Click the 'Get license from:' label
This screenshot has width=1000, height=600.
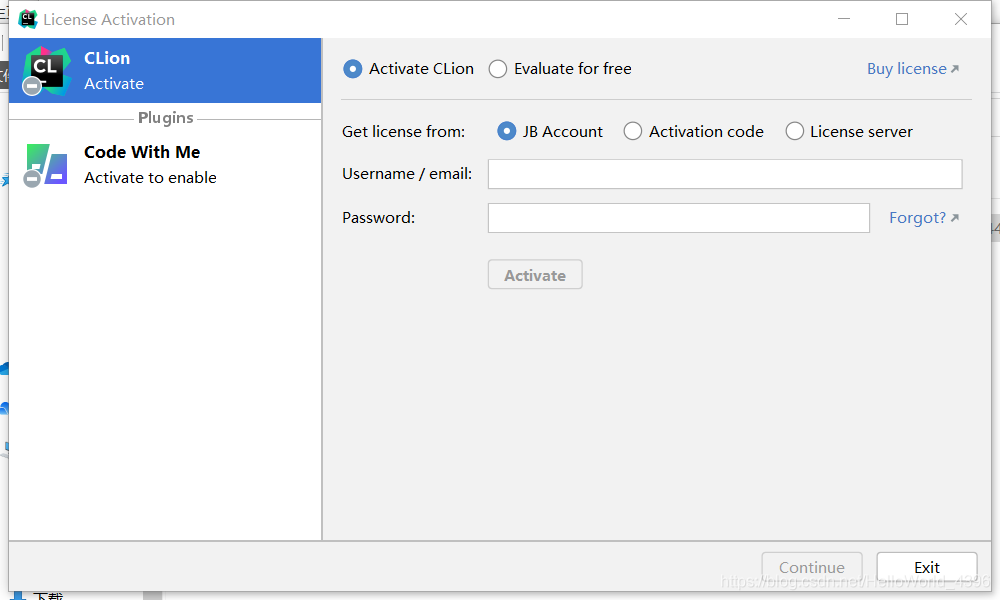(x=404, y=131)
